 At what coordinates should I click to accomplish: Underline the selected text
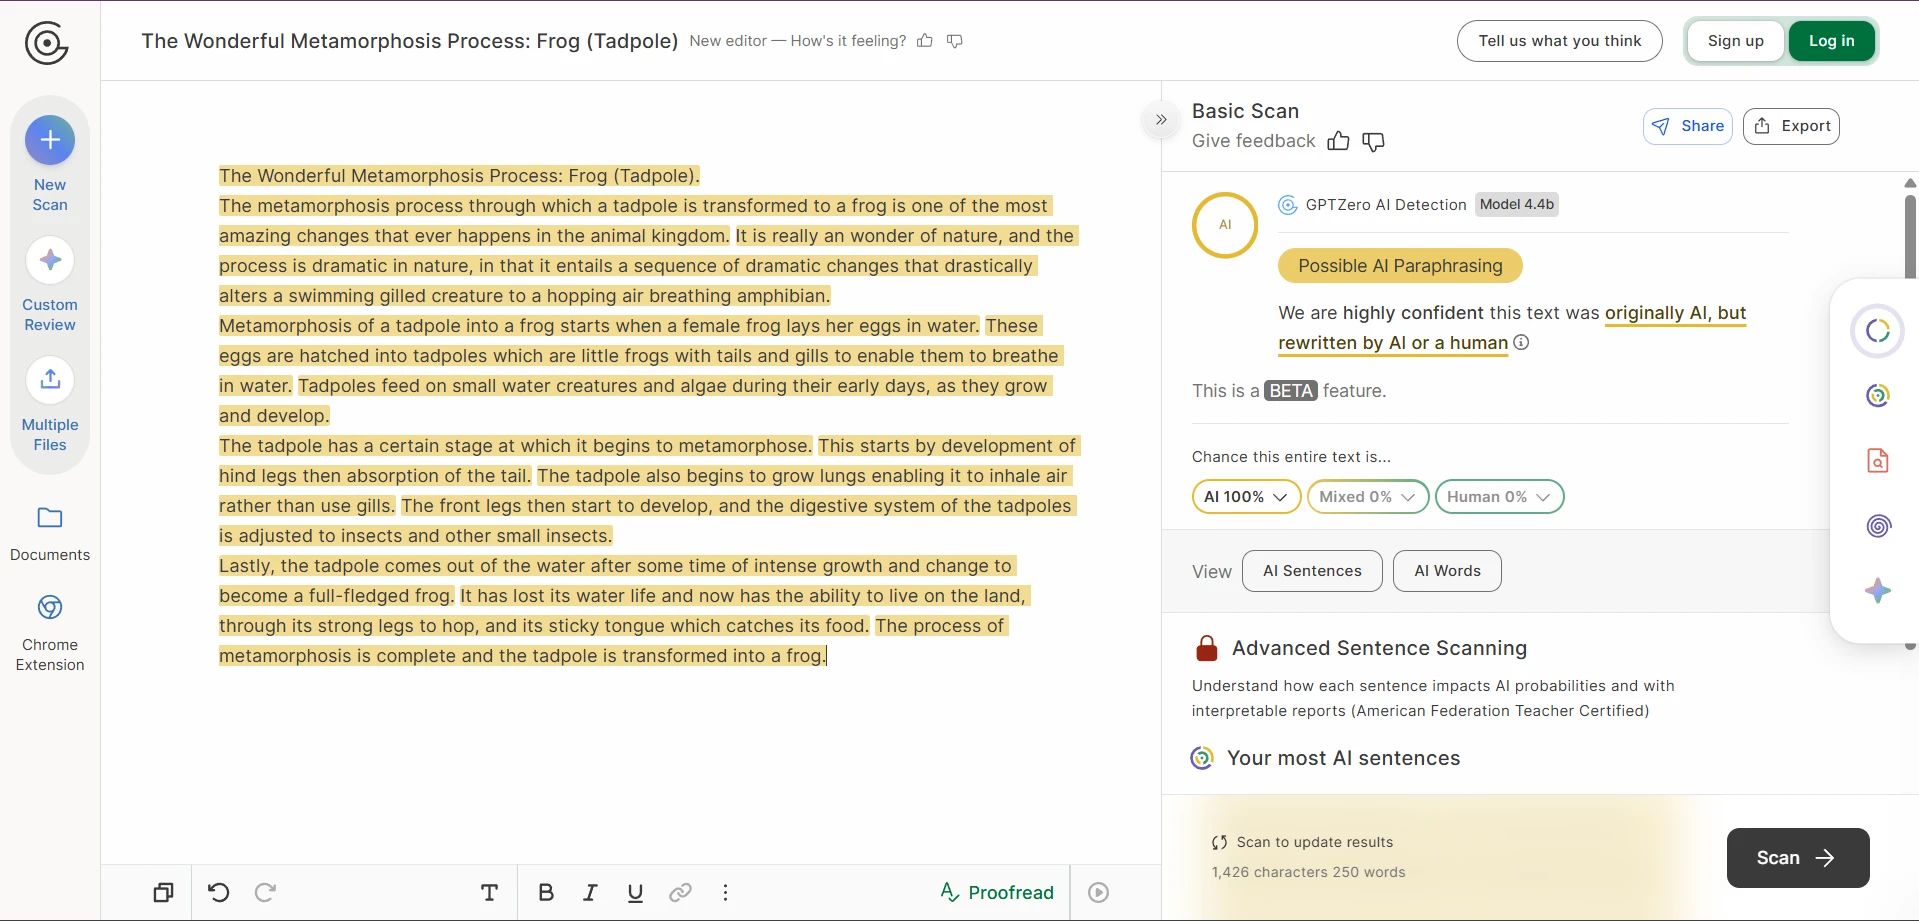point(635,892)
